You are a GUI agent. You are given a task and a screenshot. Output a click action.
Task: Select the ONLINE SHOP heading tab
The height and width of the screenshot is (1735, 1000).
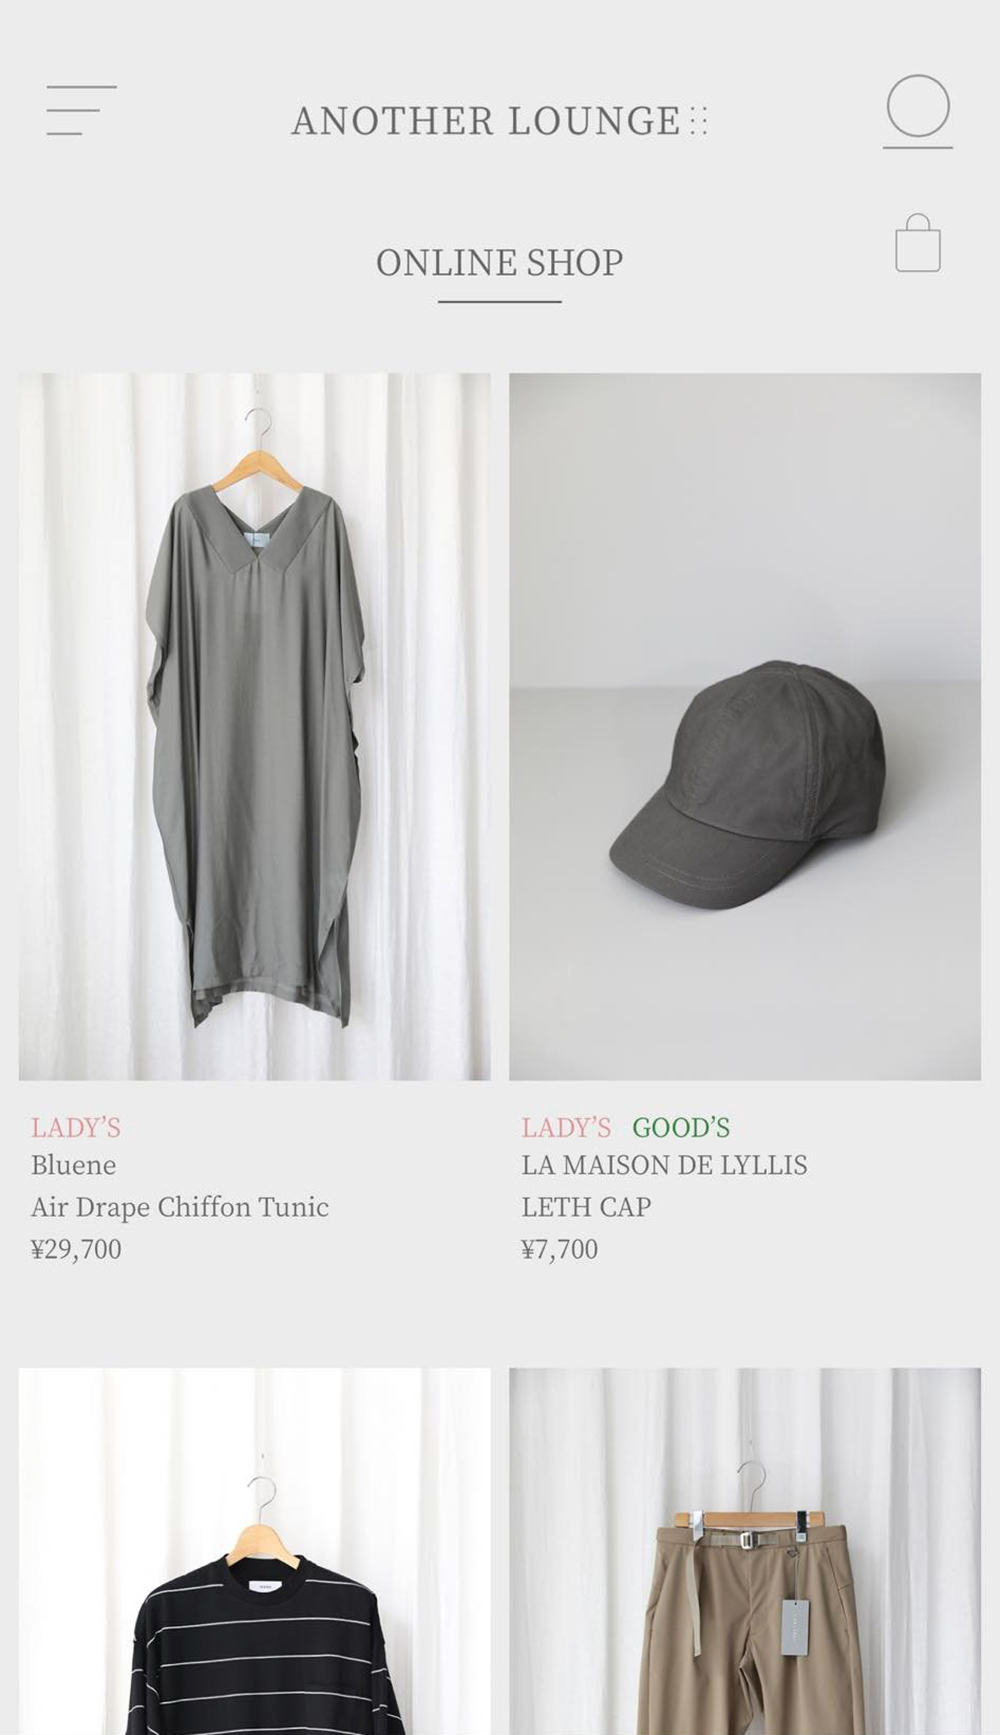[x=499, y=263]
